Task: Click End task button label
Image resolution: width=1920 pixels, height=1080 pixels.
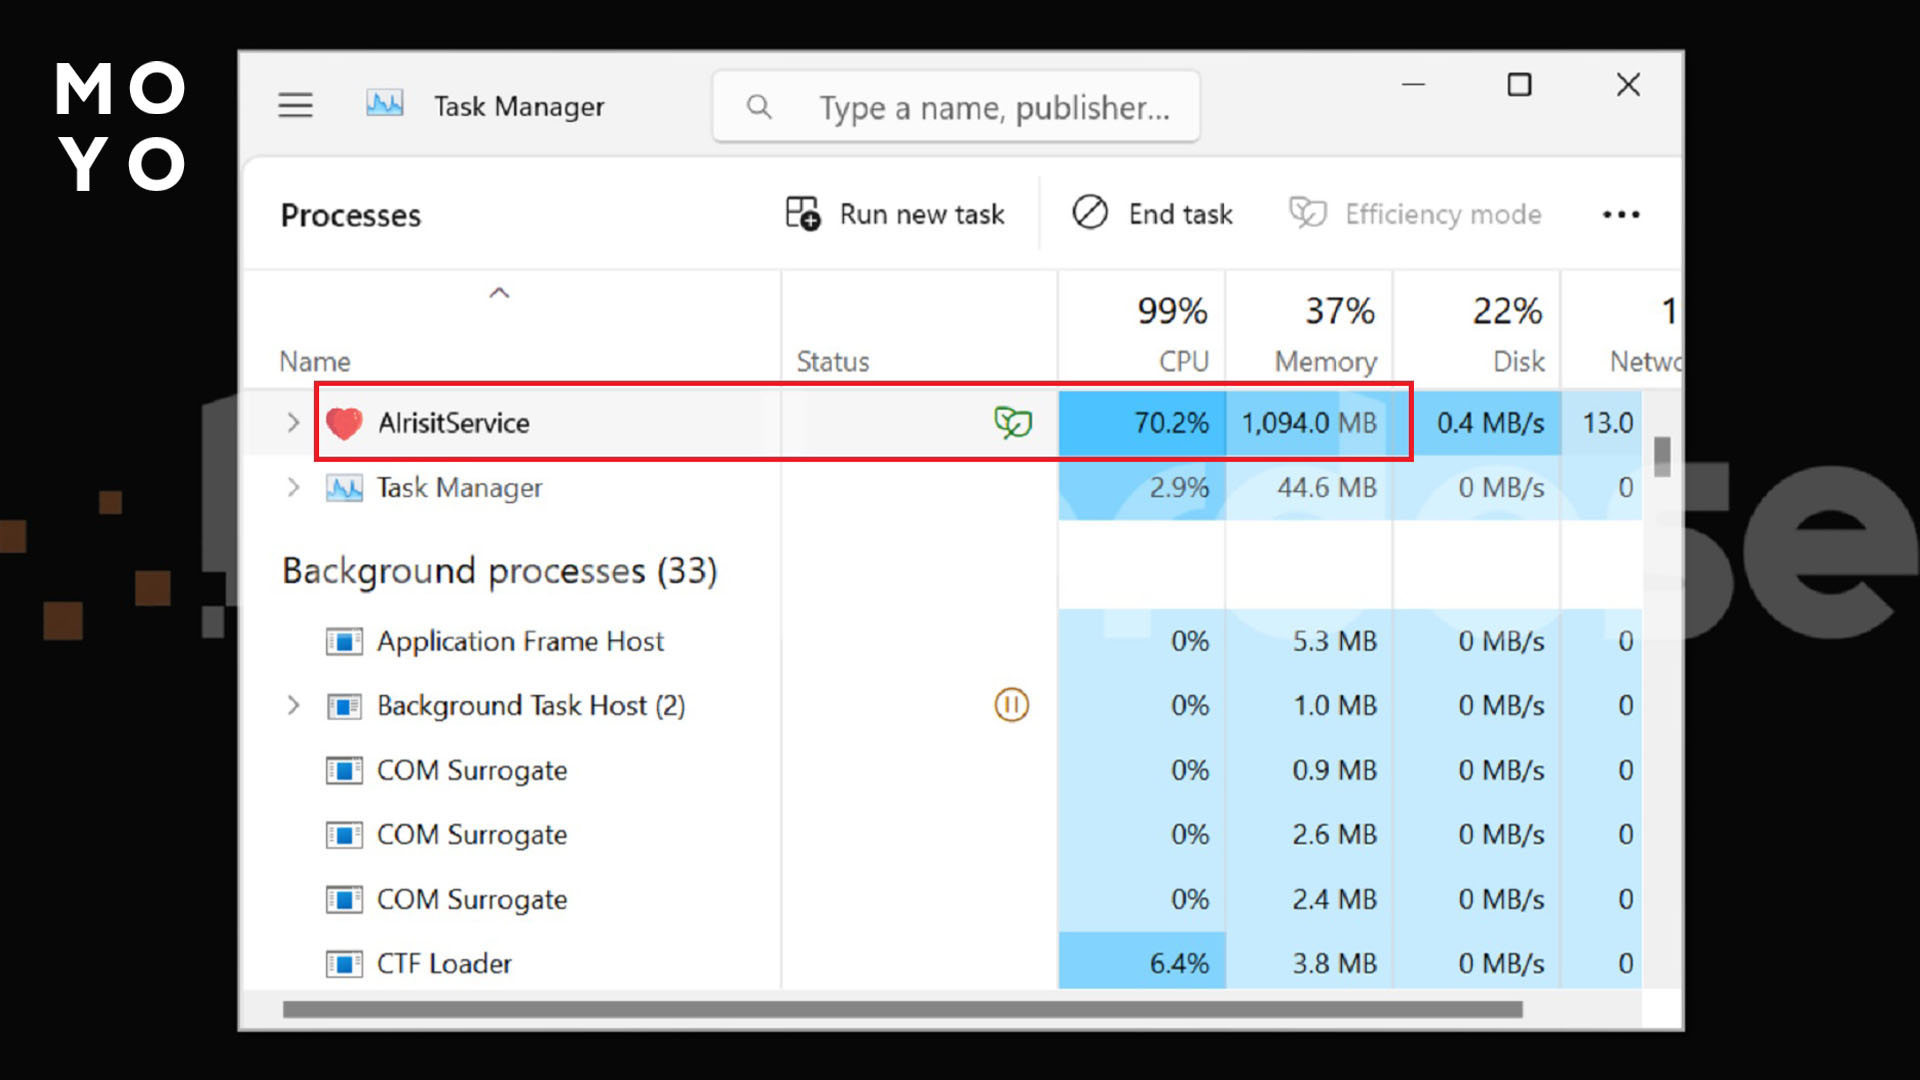Action: pyautogui.click(x=1180, y=214)
